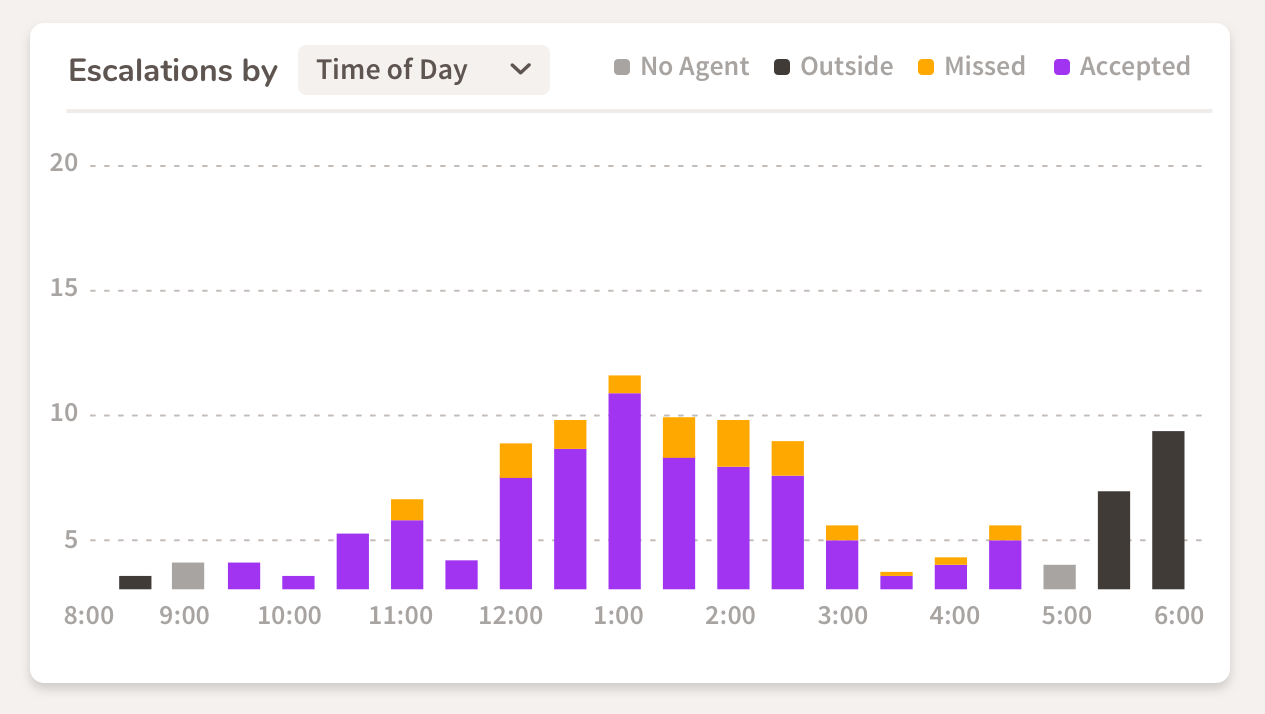
Task: Open the dropdown next to Escalations by
Action: pos(423,69)
